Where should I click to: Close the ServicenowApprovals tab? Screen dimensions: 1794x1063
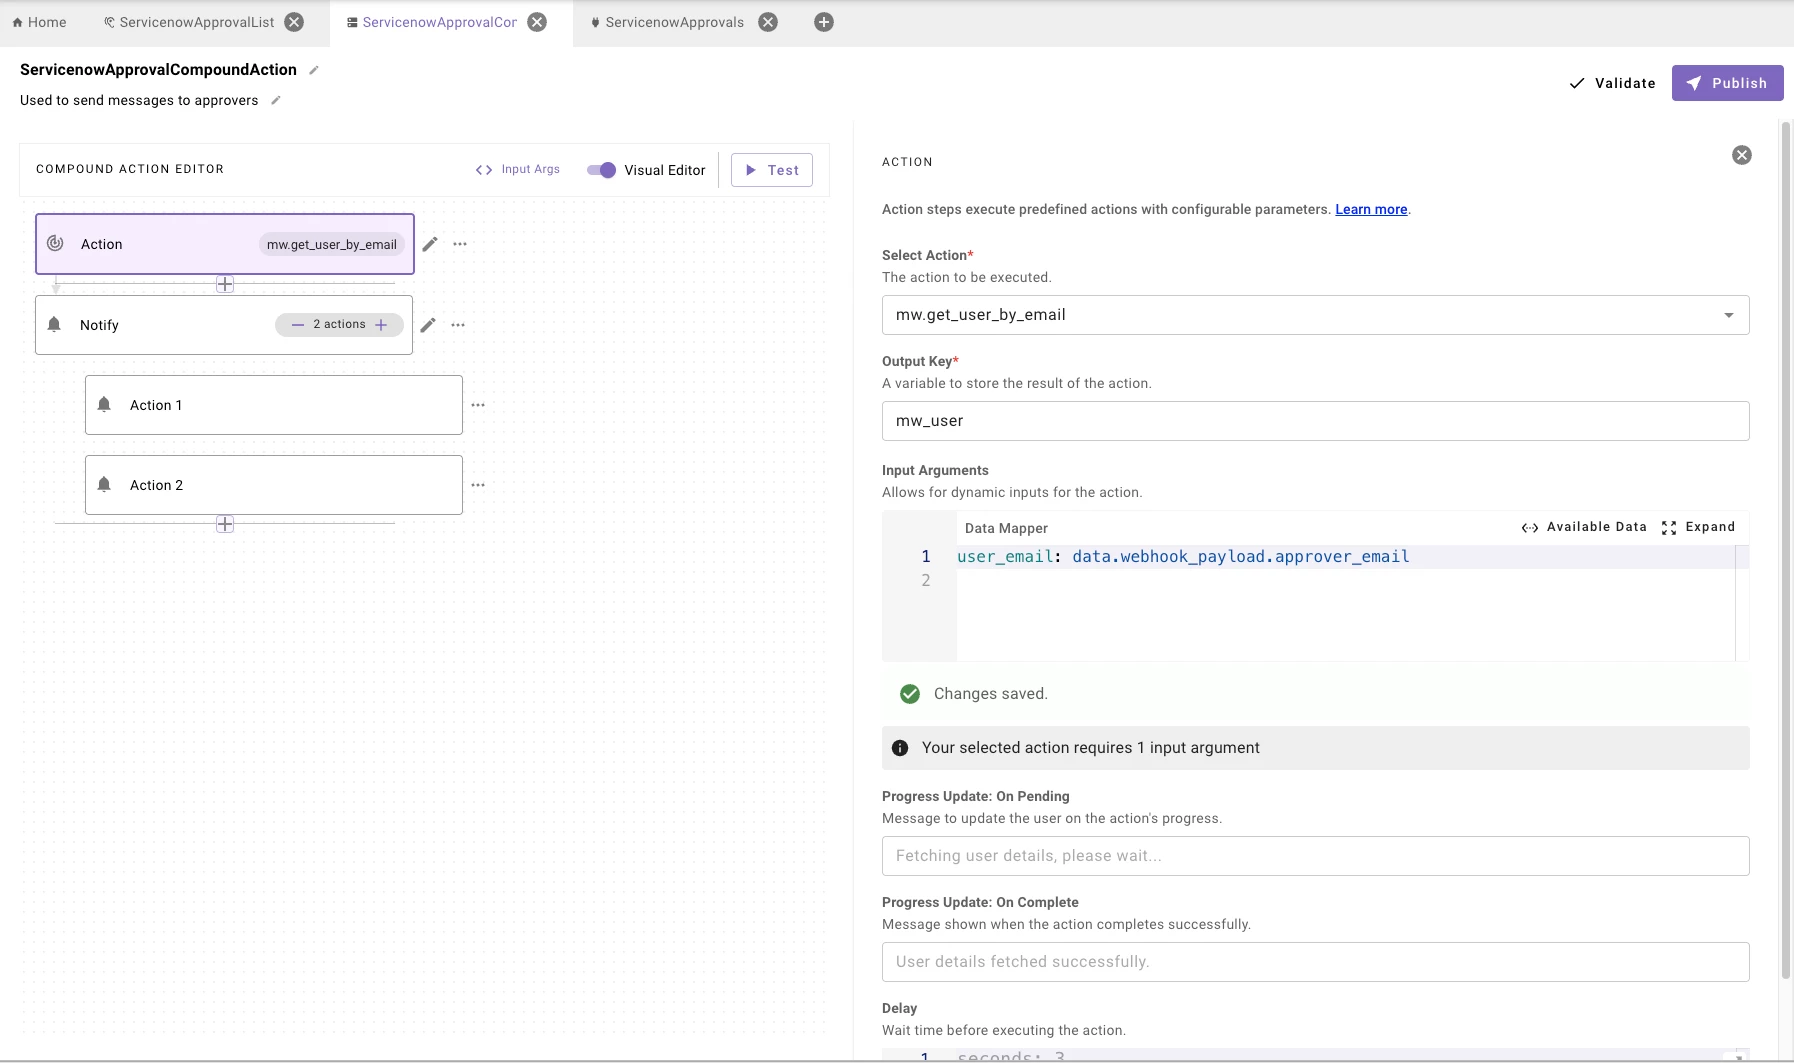pos(768,22)
